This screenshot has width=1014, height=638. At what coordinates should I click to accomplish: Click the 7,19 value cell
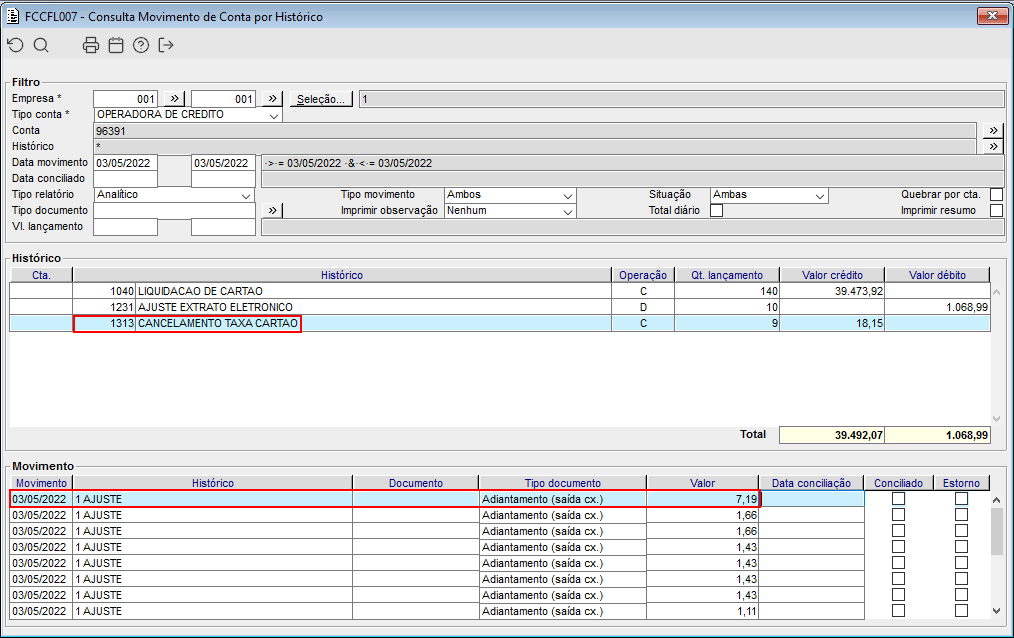pyautogui.click(x=702, y=498)
